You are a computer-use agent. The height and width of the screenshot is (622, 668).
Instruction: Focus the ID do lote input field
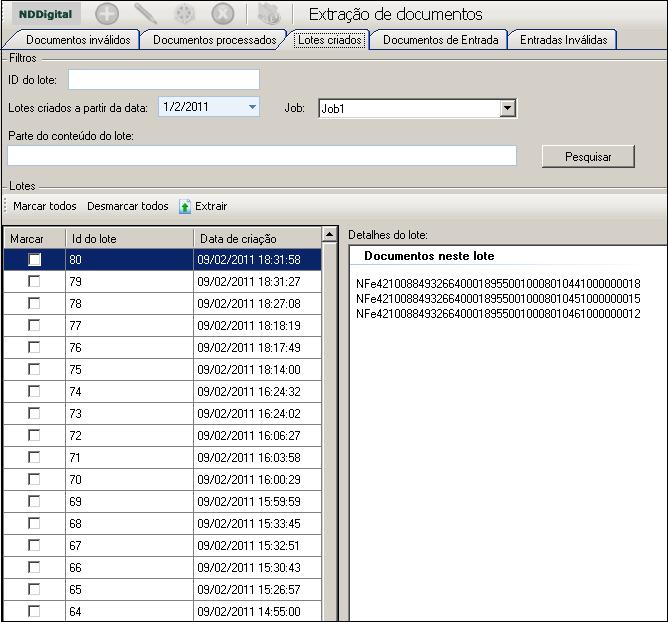[163, 80]
